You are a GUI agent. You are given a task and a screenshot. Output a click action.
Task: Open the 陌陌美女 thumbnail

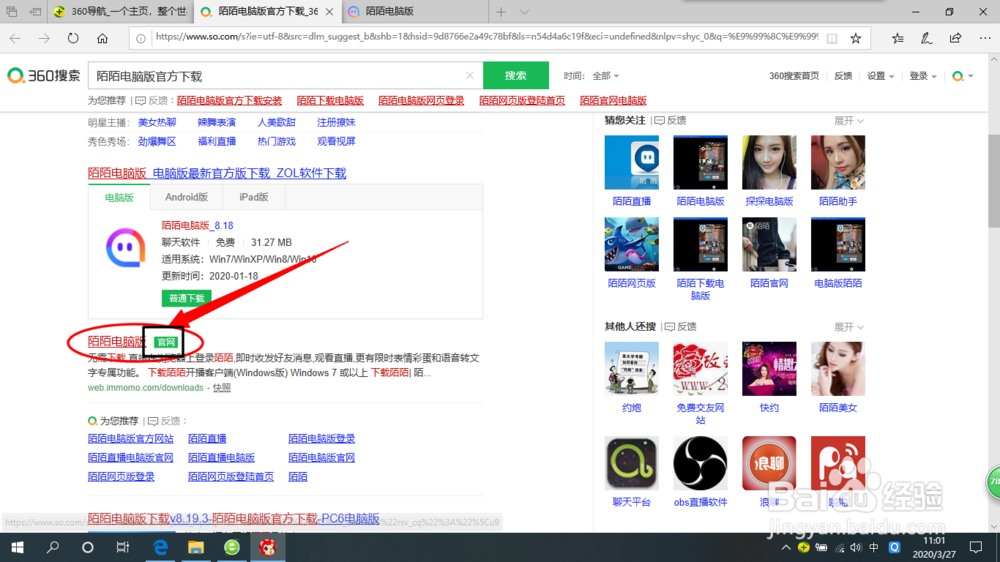coord(838,369)
